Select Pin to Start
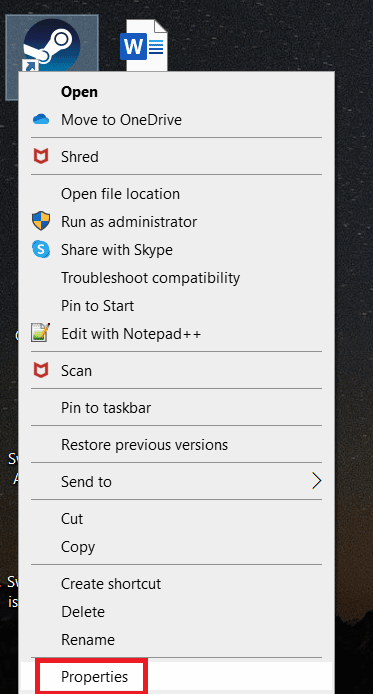Image resolution: width=373 pixels, height=694 pixels. 97,306
